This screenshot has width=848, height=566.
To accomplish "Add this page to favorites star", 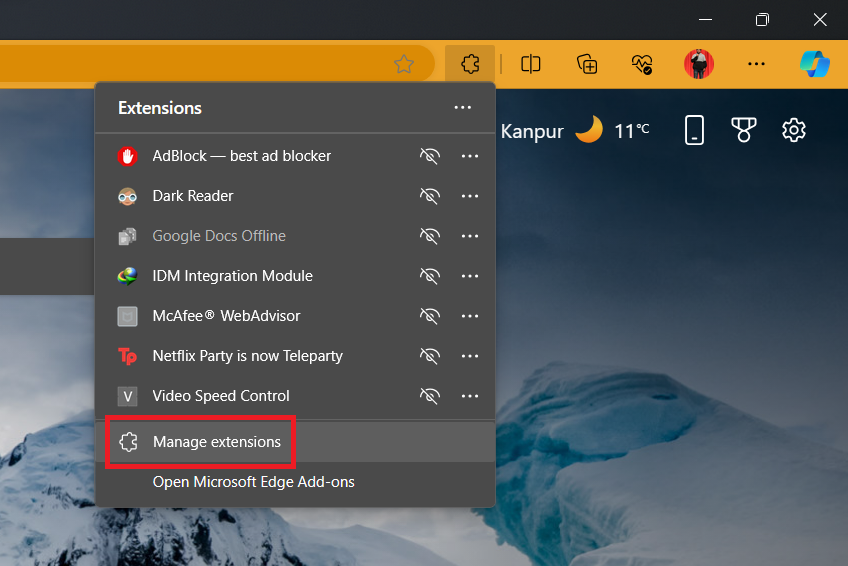I will (404, 64).
